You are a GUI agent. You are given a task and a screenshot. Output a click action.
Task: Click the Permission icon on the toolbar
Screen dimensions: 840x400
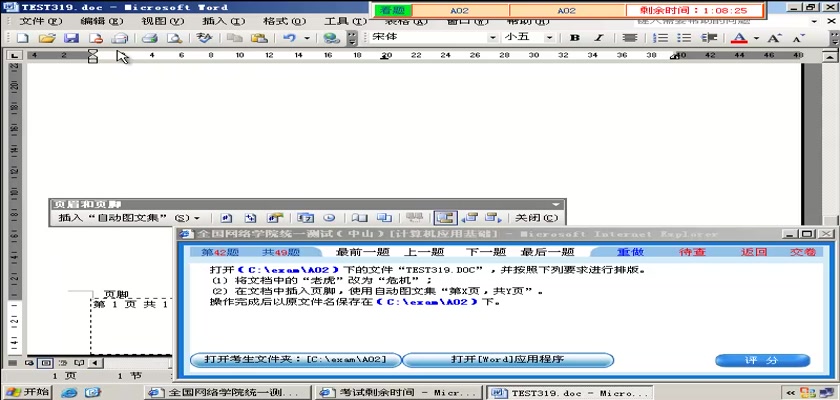(x=96, y=38)
